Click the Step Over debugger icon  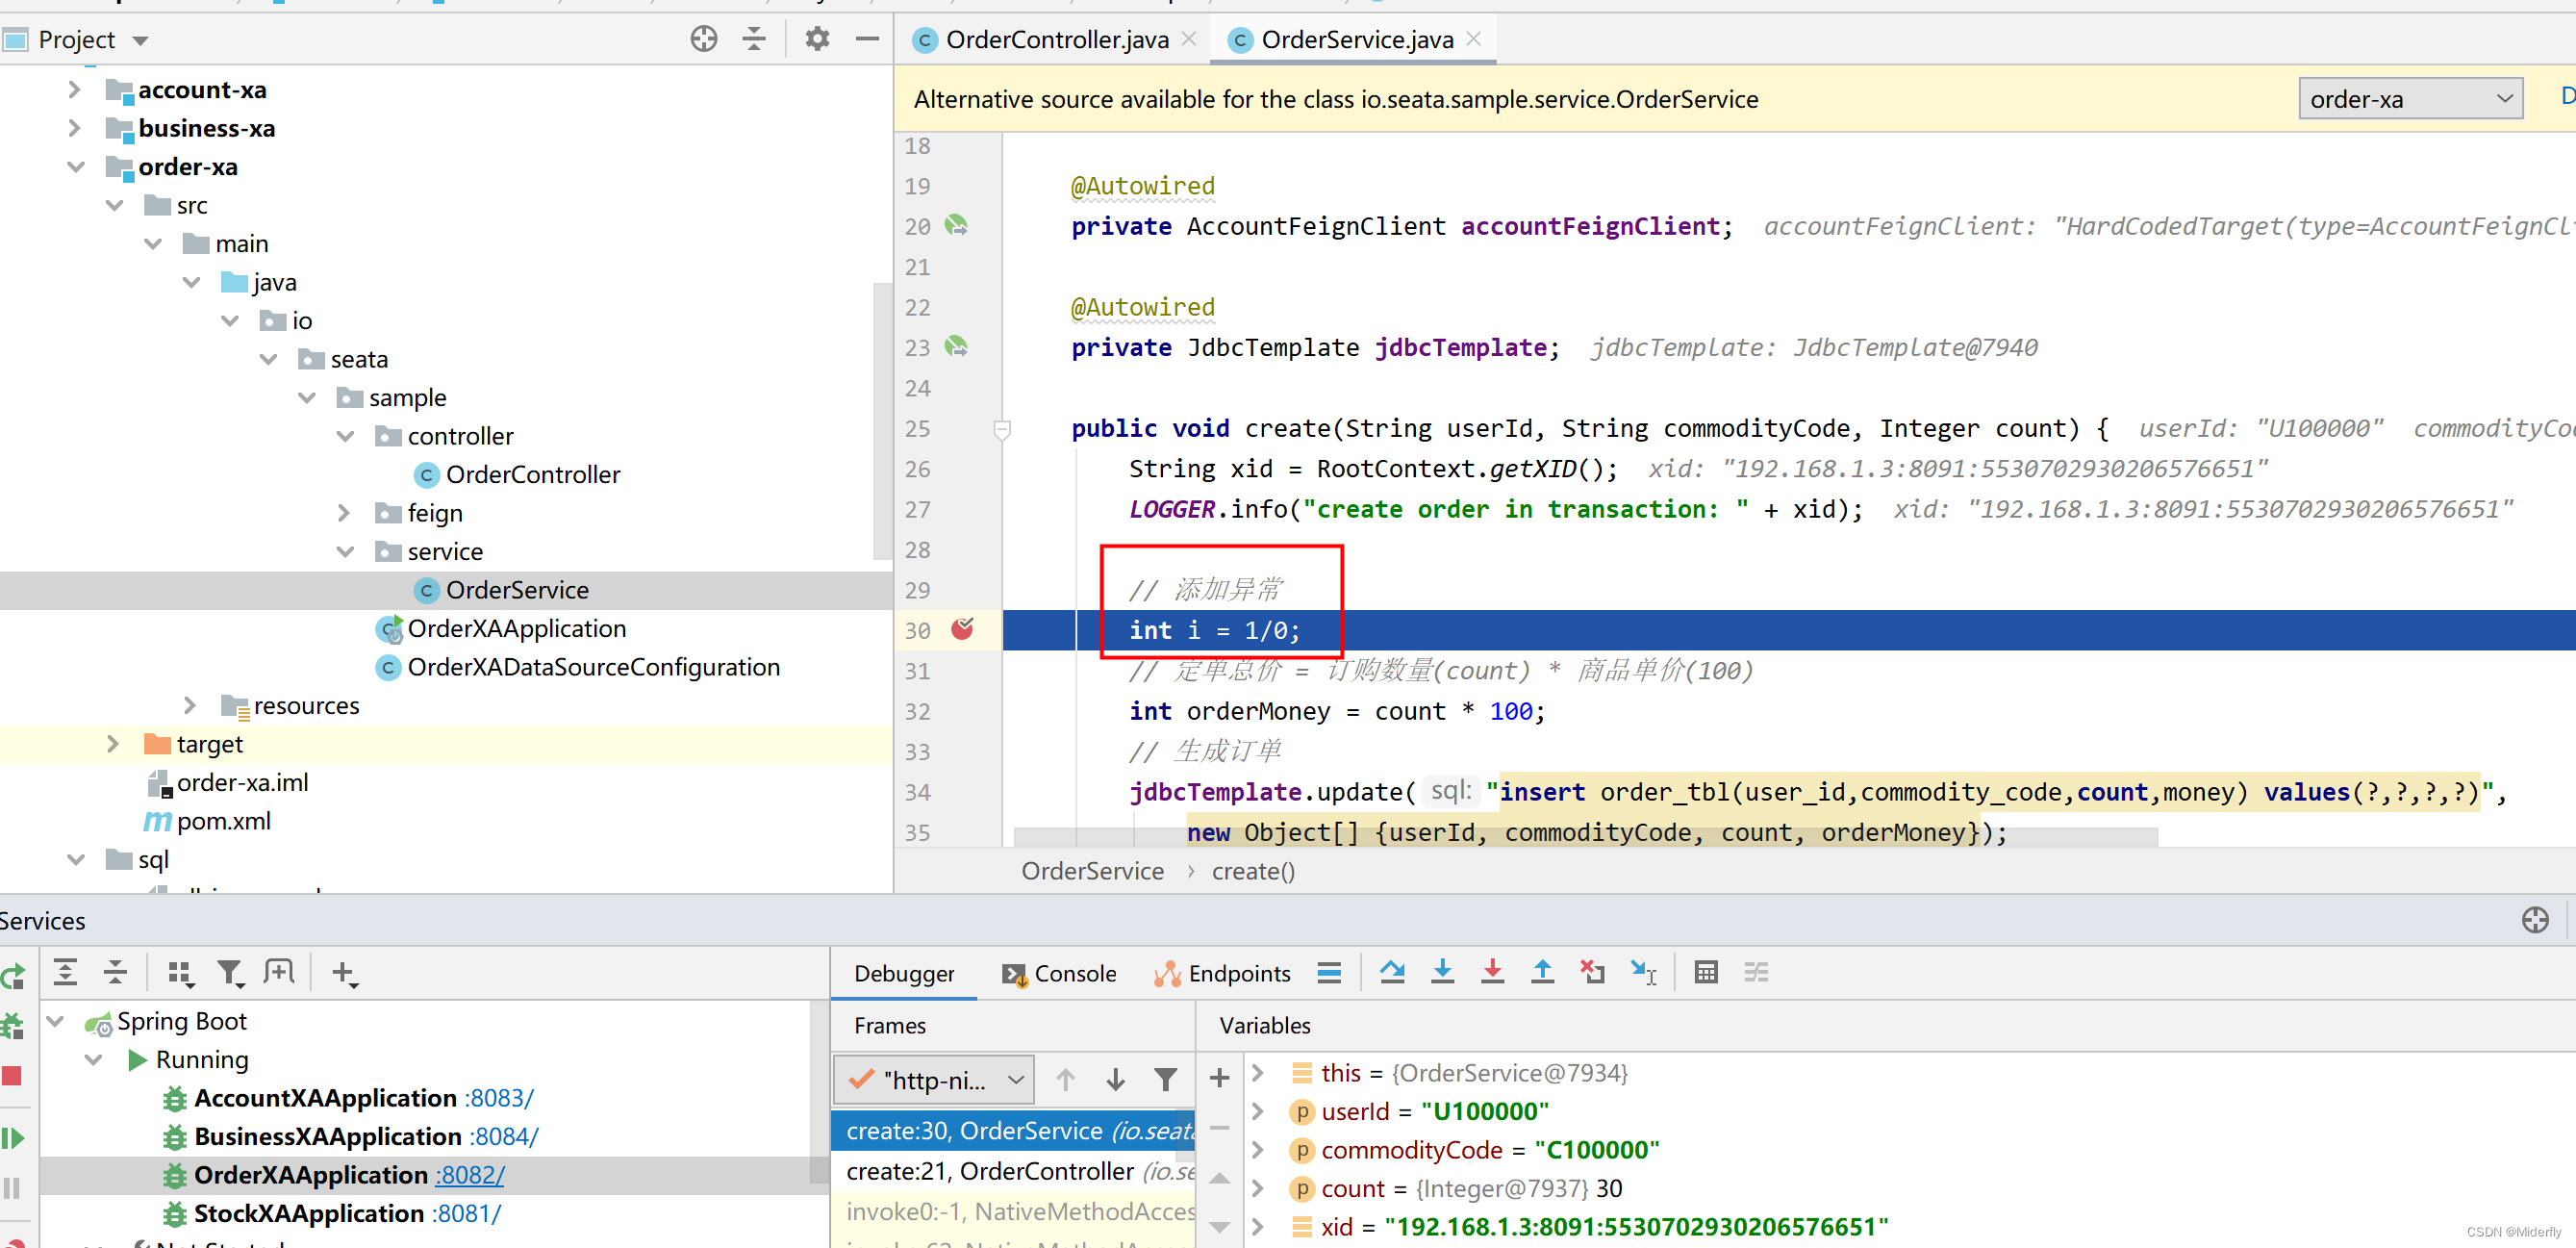coord(1392,972)
